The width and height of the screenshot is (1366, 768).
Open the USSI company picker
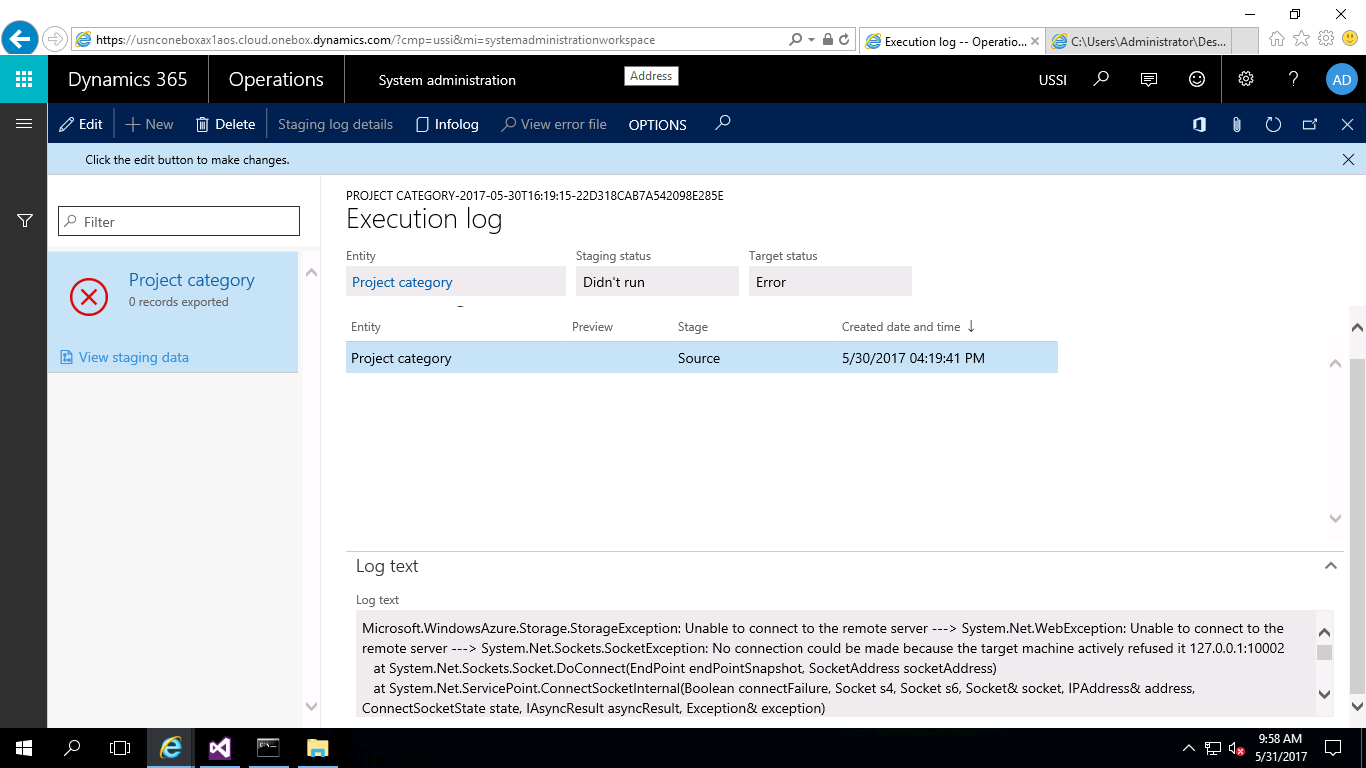point(1052,80)
